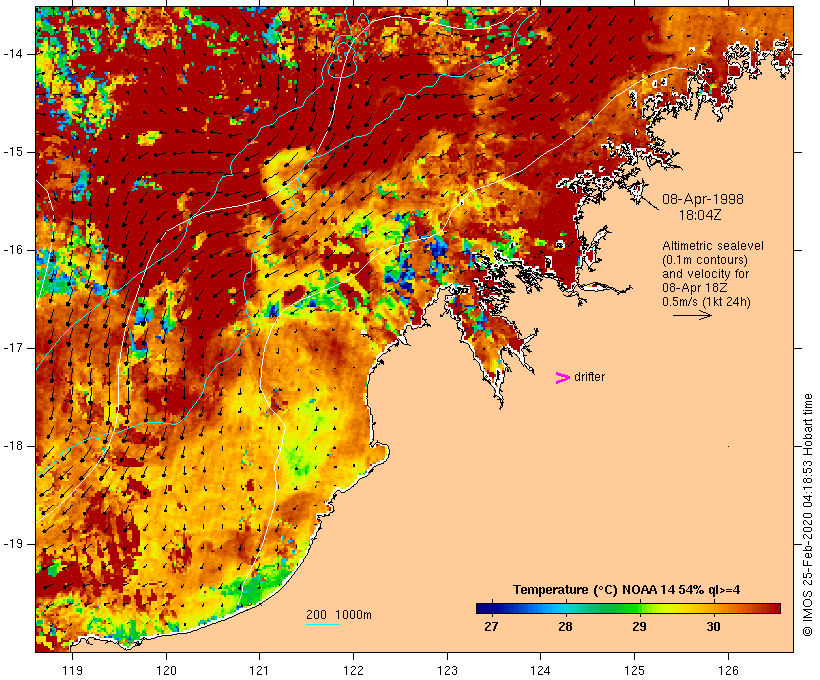Click the time '18:04Z' label
Image resolution: width=820 pixels, height=680 pixels.
click(x=700, y=215)
